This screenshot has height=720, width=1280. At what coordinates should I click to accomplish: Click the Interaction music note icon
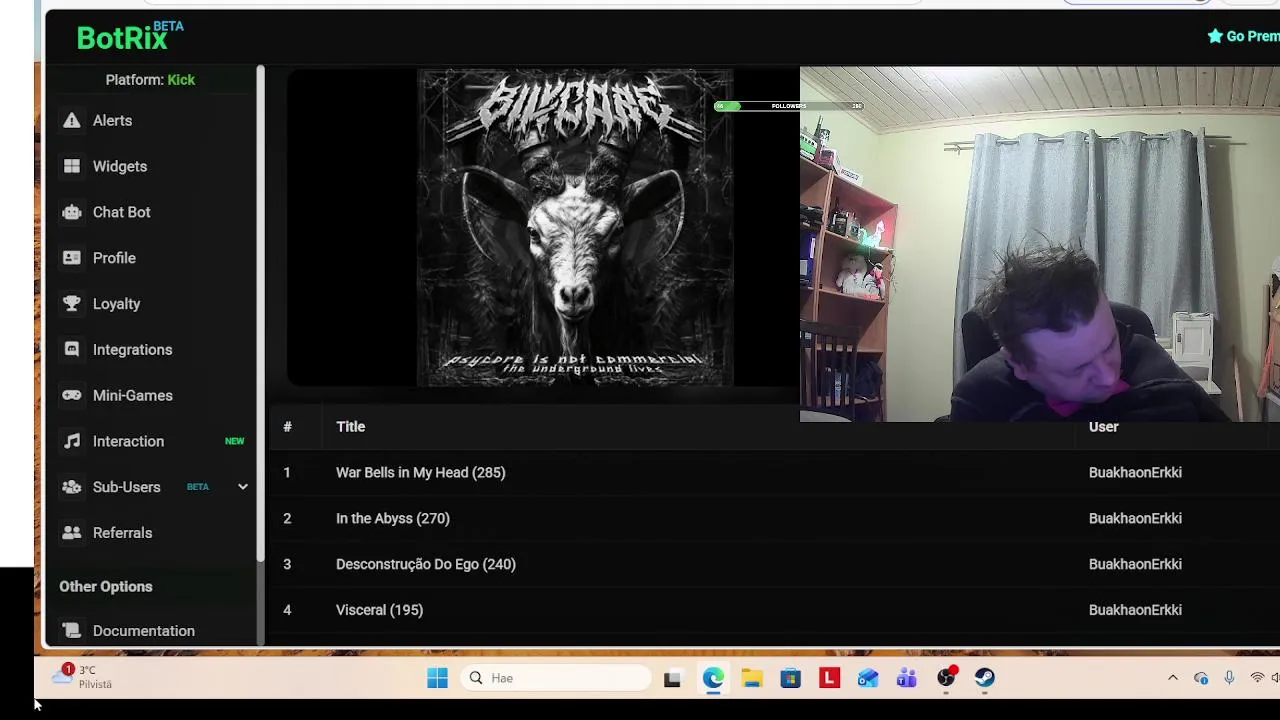pyautogui.click(x=71, y=441)
